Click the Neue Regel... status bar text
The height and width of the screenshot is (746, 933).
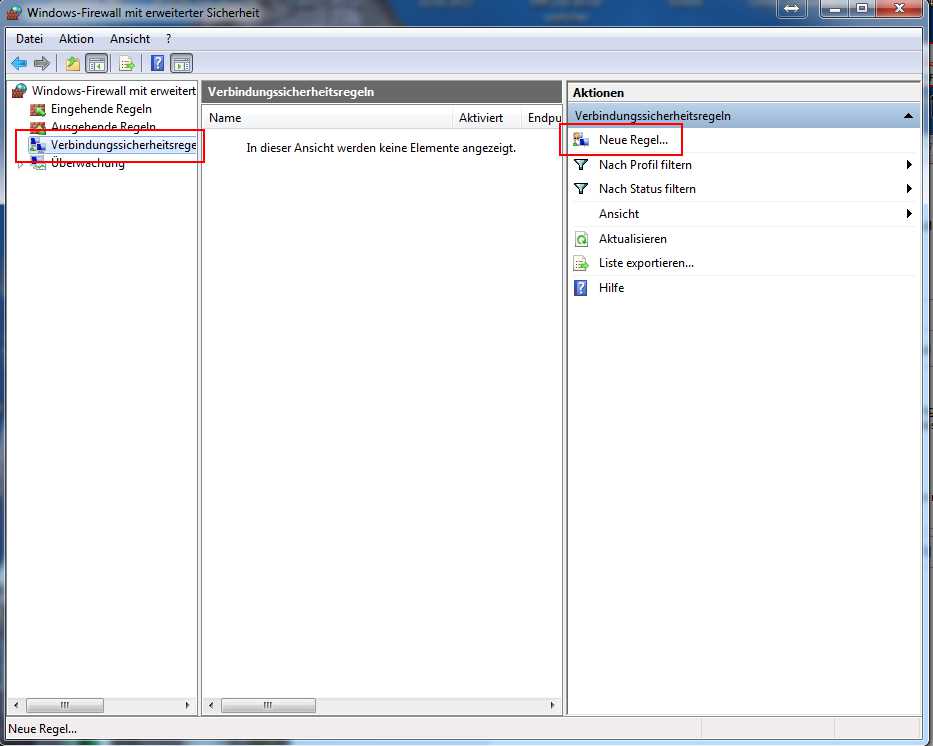click(x=42, y=729)
